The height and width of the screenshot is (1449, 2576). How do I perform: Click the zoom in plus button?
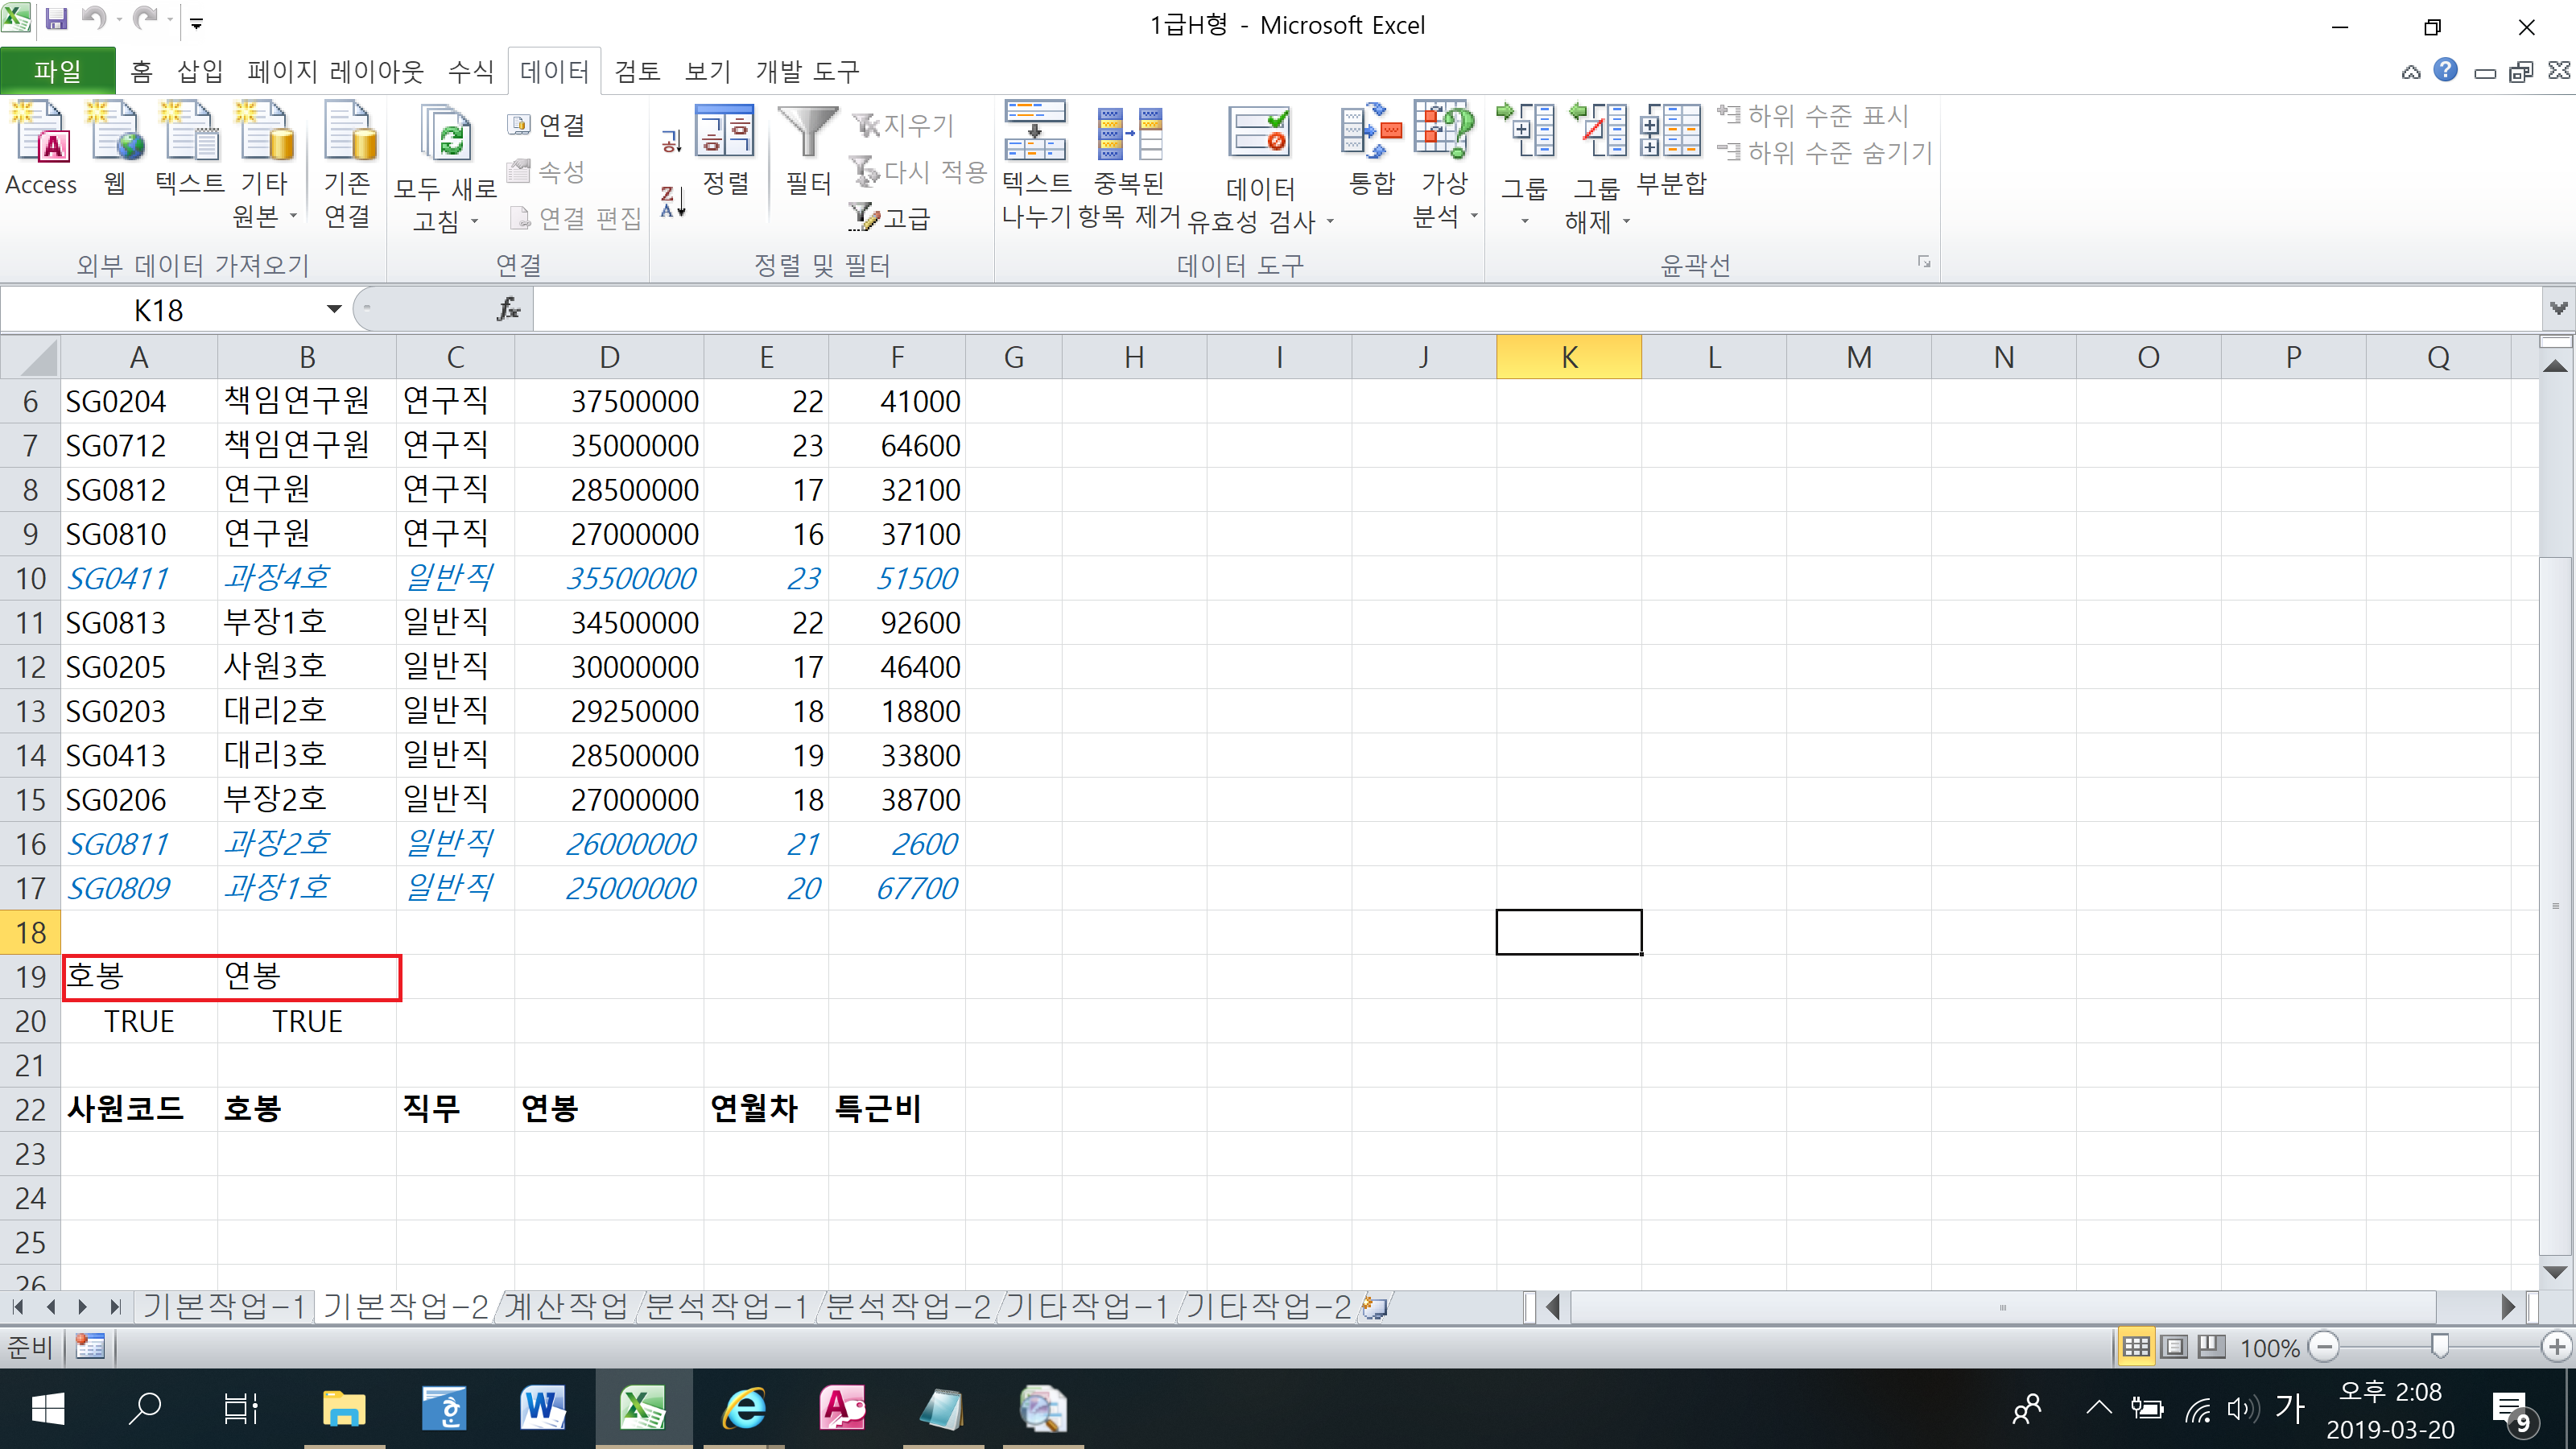click(x=2556, y=1347)
